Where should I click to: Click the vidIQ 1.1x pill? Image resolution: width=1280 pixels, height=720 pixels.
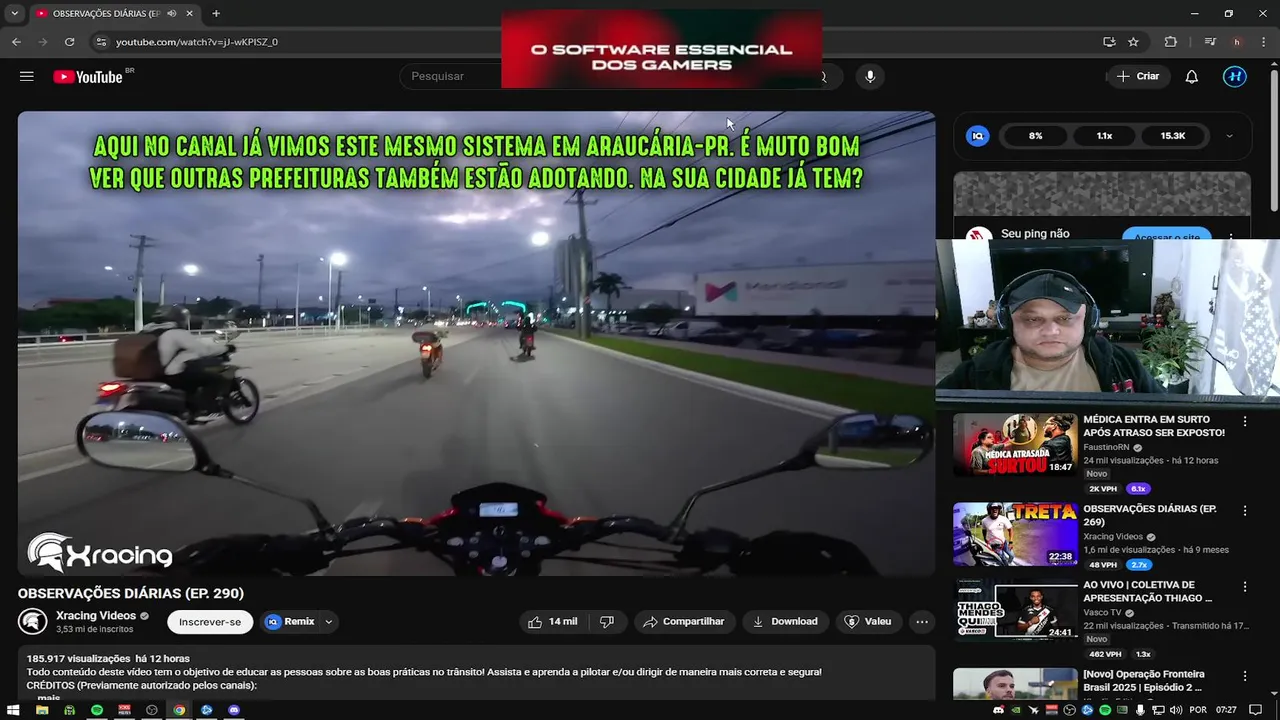pyautogui.click(x=1104, y=136)
